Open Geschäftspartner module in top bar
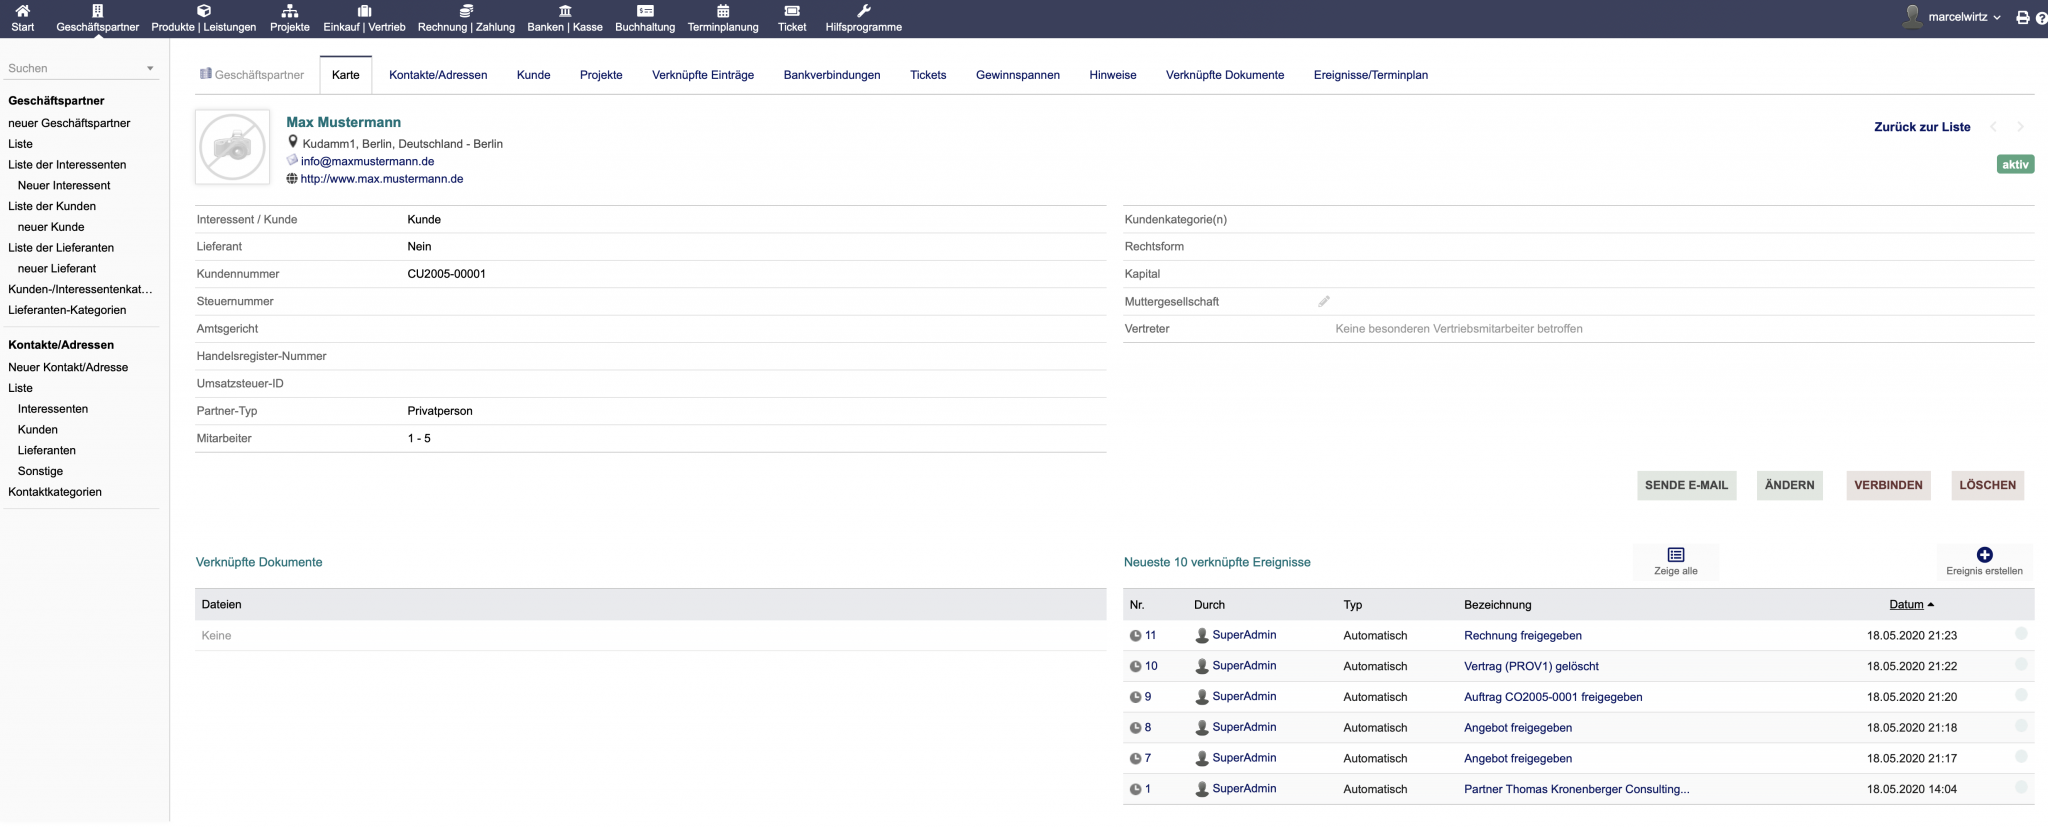Screen dimensions: 2048x828 pyautogui.click(x=98, y=18)
